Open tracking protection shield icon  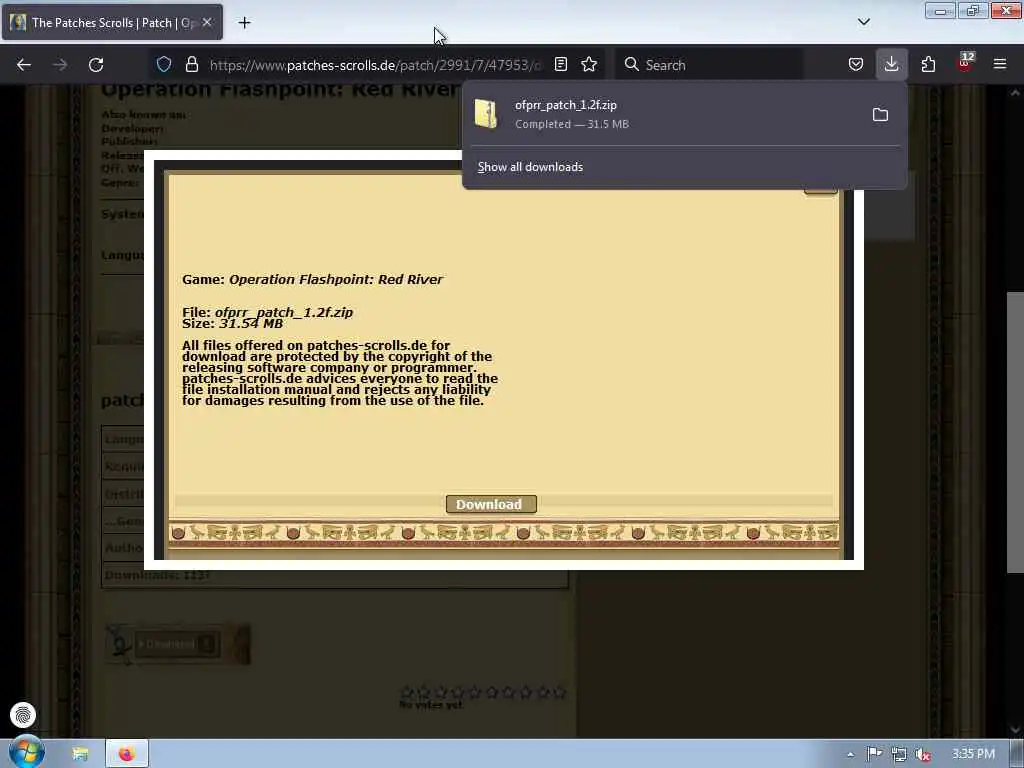click(x=164, y=64)
